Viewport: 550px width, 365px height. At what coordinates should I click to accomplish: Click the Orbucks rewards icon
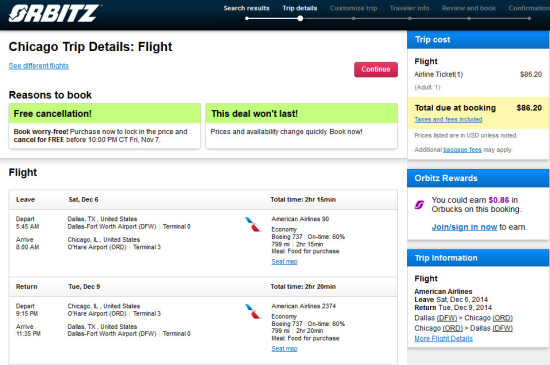(420, 204)
